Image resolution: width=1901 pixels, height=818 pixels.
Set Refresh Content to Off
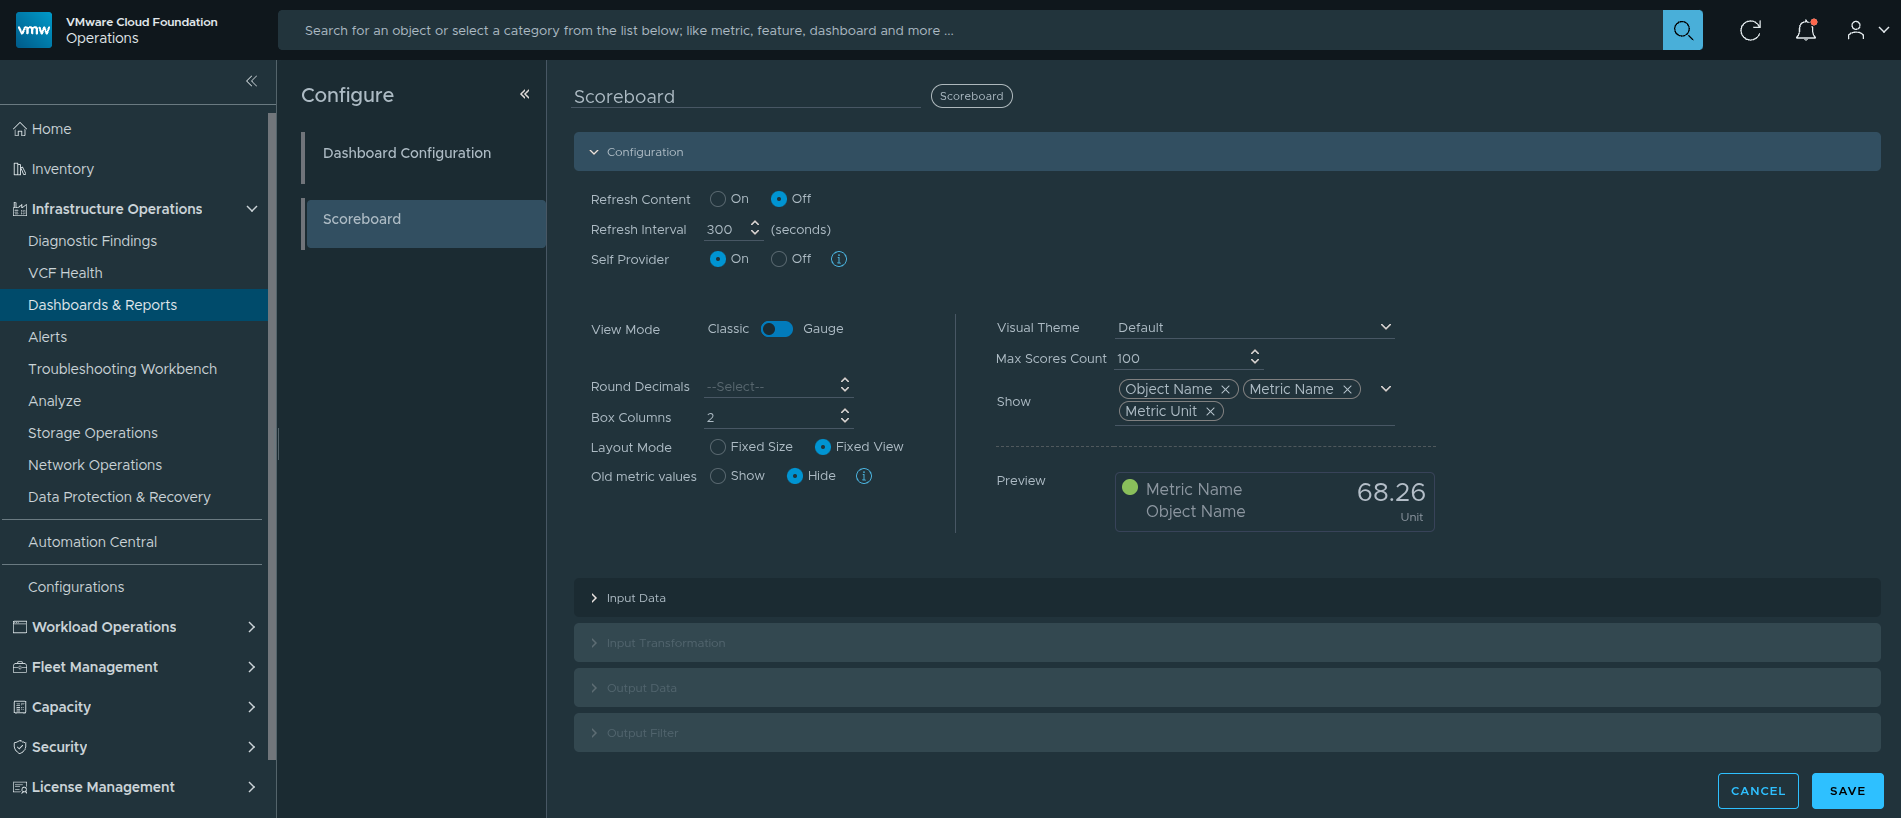point(779,199)
